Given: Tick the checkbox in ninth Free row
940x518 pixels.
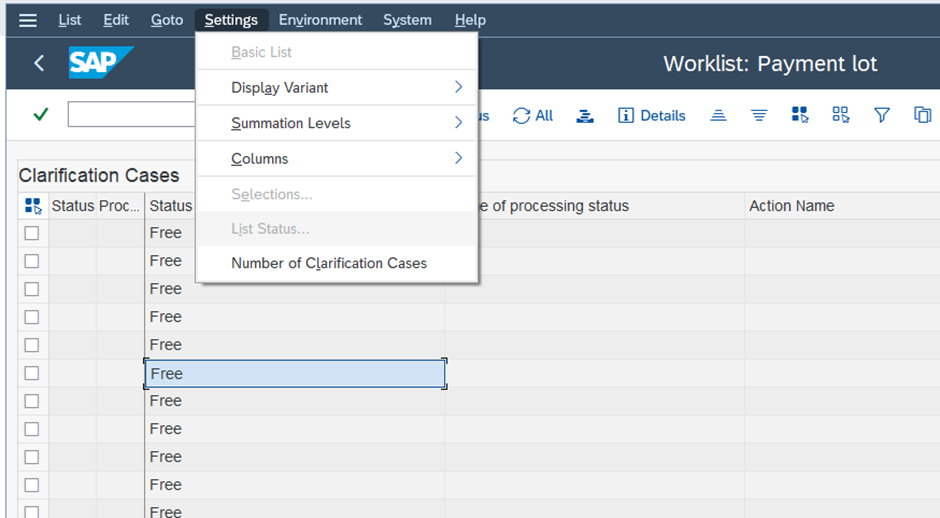Looking at the screenshot, I should tap(32, 457).
